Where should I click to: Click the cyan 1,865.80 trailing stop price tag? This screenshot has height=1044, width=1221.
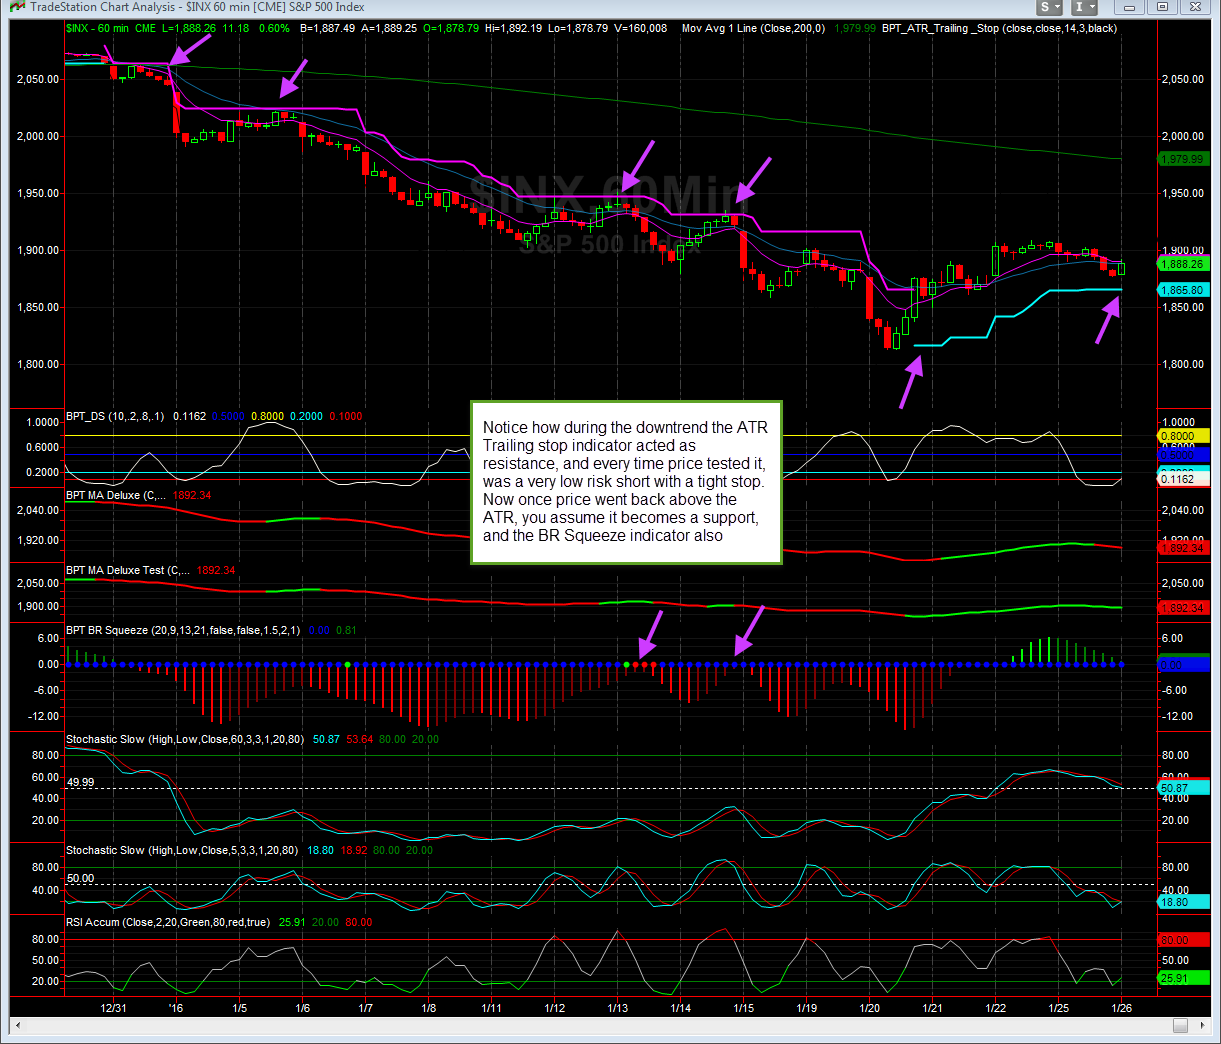tap(1183, 290)
